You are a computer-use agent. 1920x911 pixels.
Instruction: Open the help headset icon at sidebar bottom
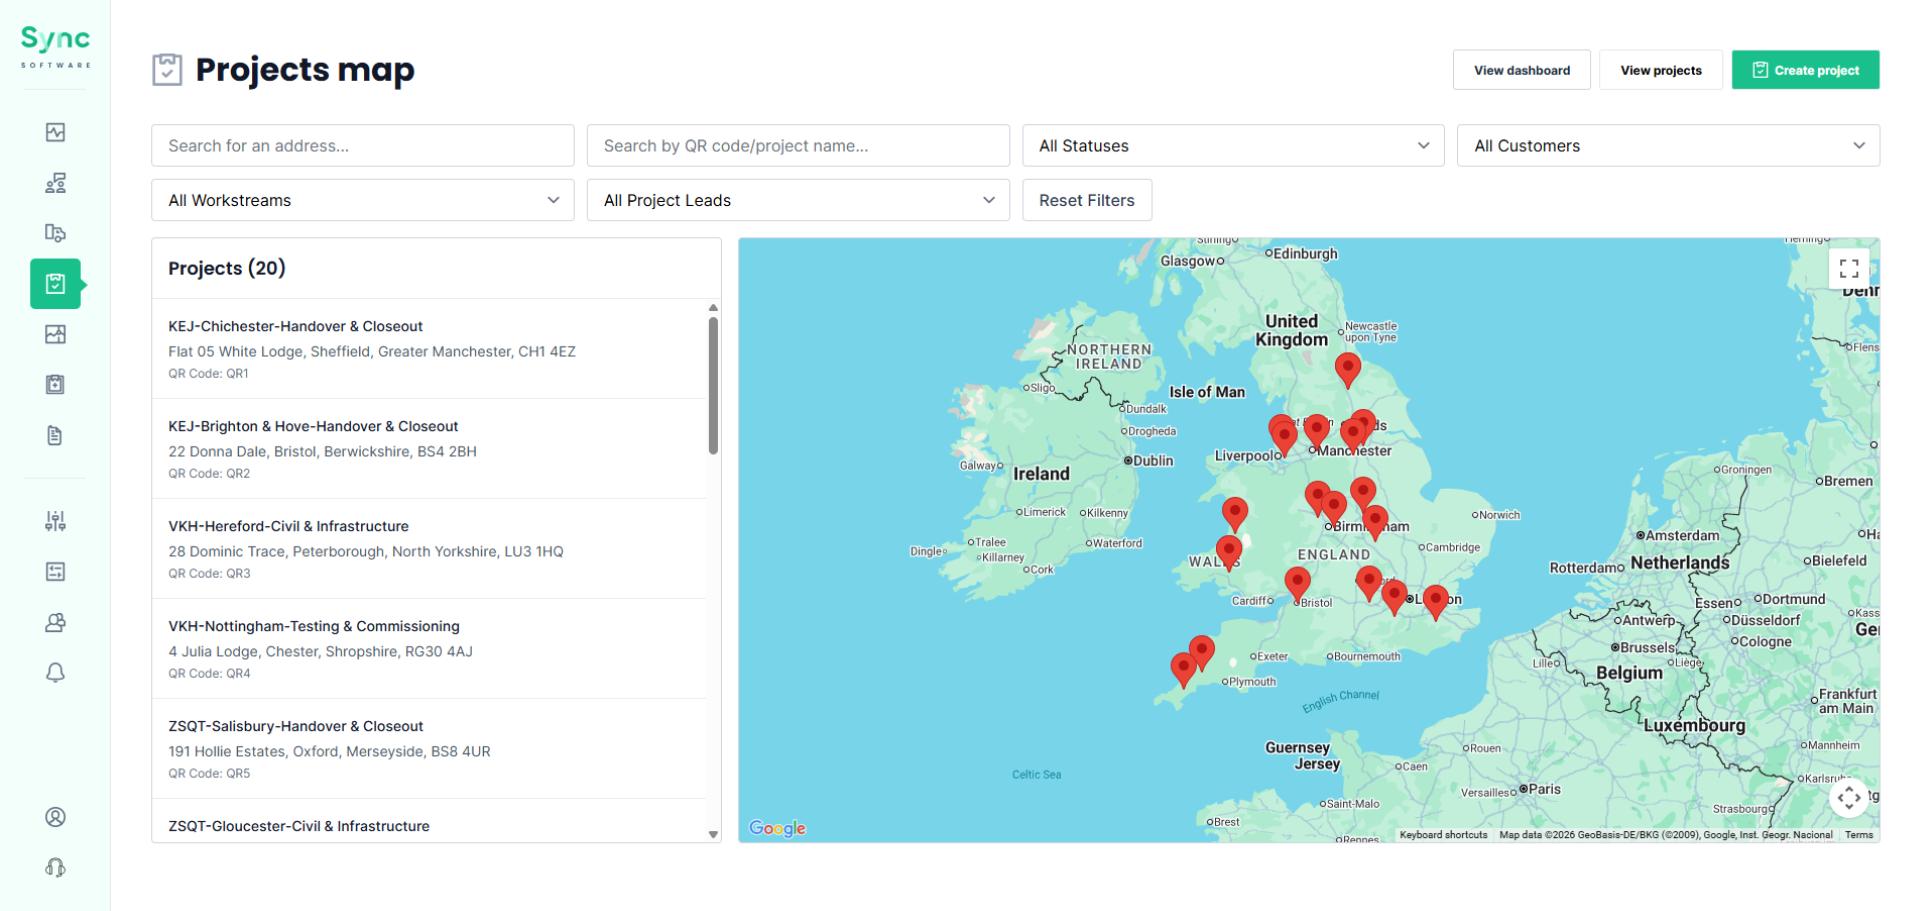coord(55,867)
